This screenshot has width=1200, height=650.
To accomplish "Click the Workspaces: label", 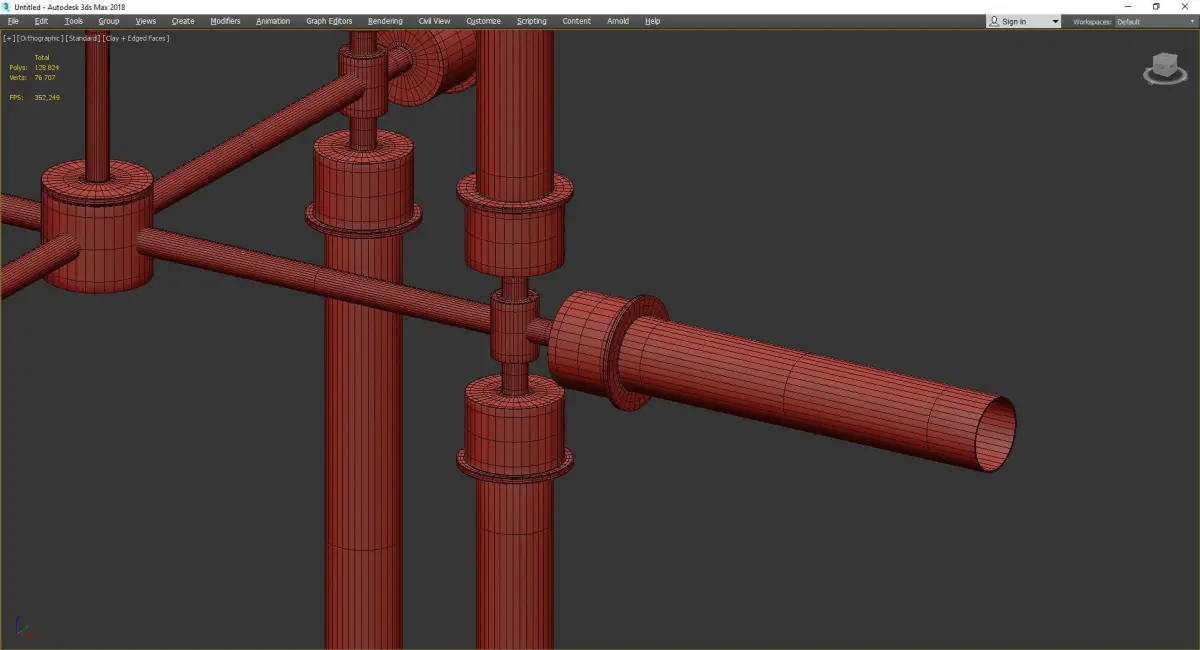I will point(1092,21).
